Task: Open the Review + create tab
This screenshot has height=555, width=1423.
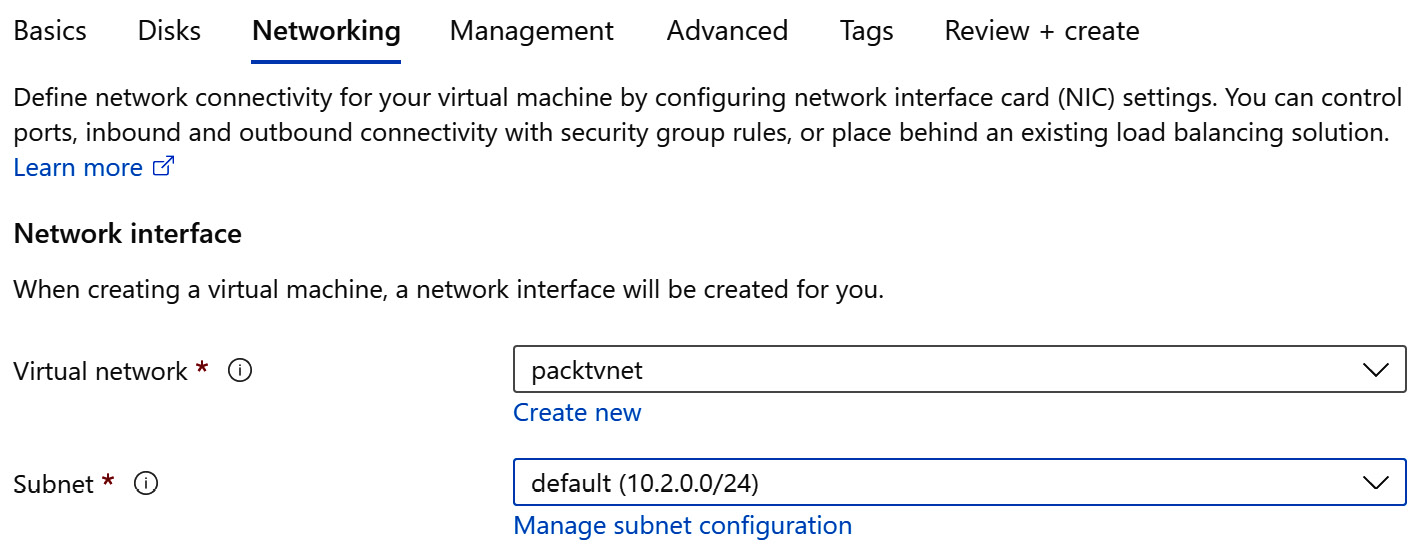Action: 1041,31
